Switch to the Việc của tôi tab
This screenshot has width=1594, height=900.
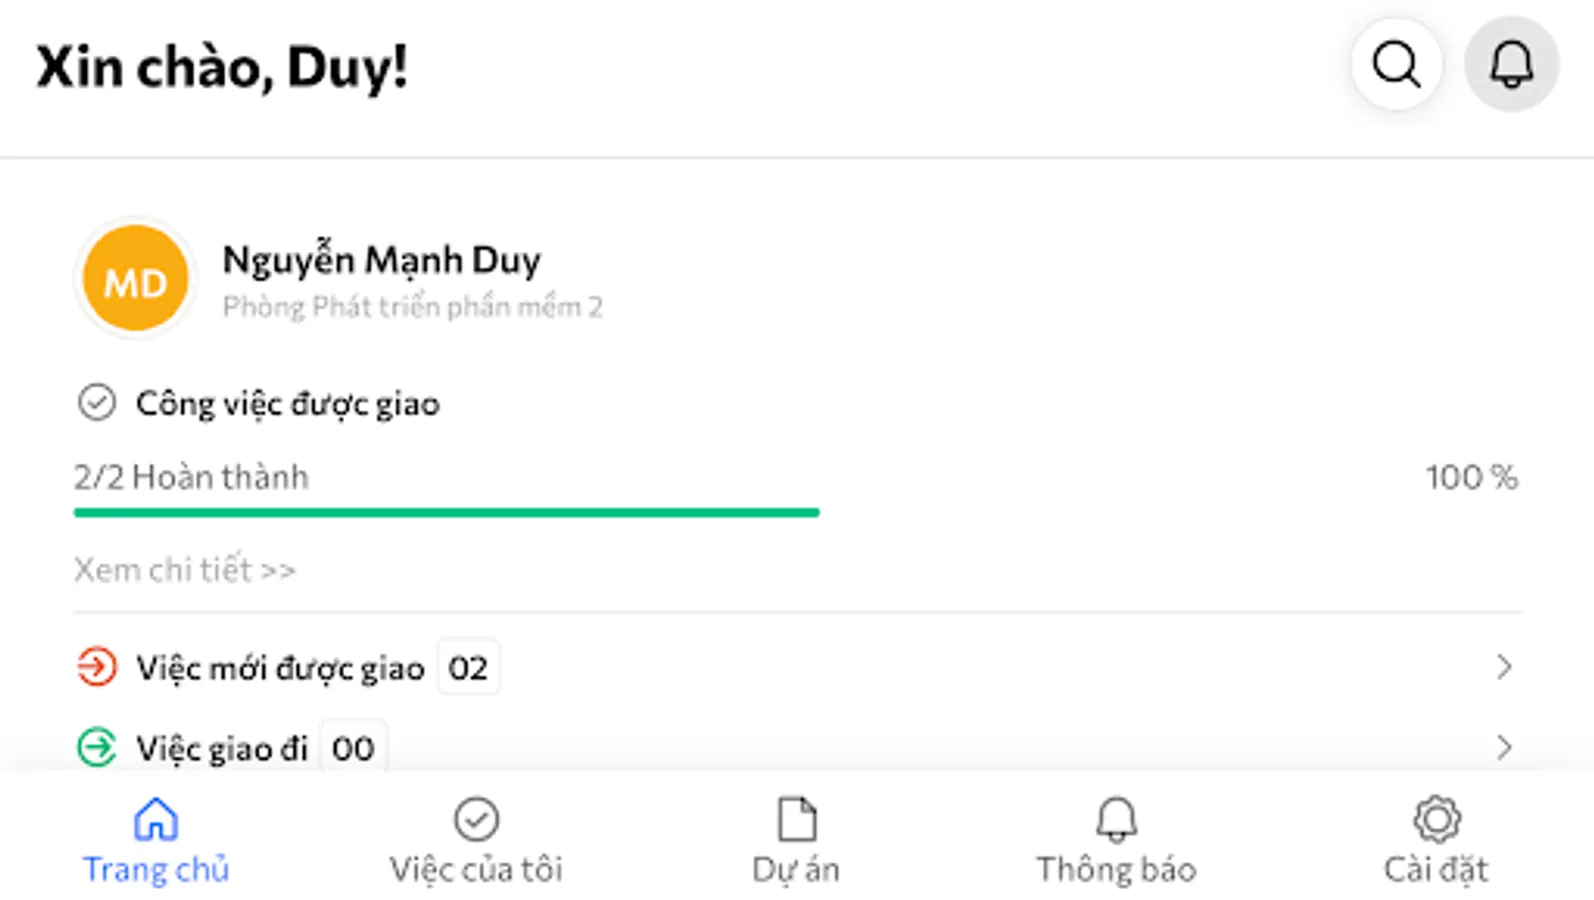(x=476, y=842)
